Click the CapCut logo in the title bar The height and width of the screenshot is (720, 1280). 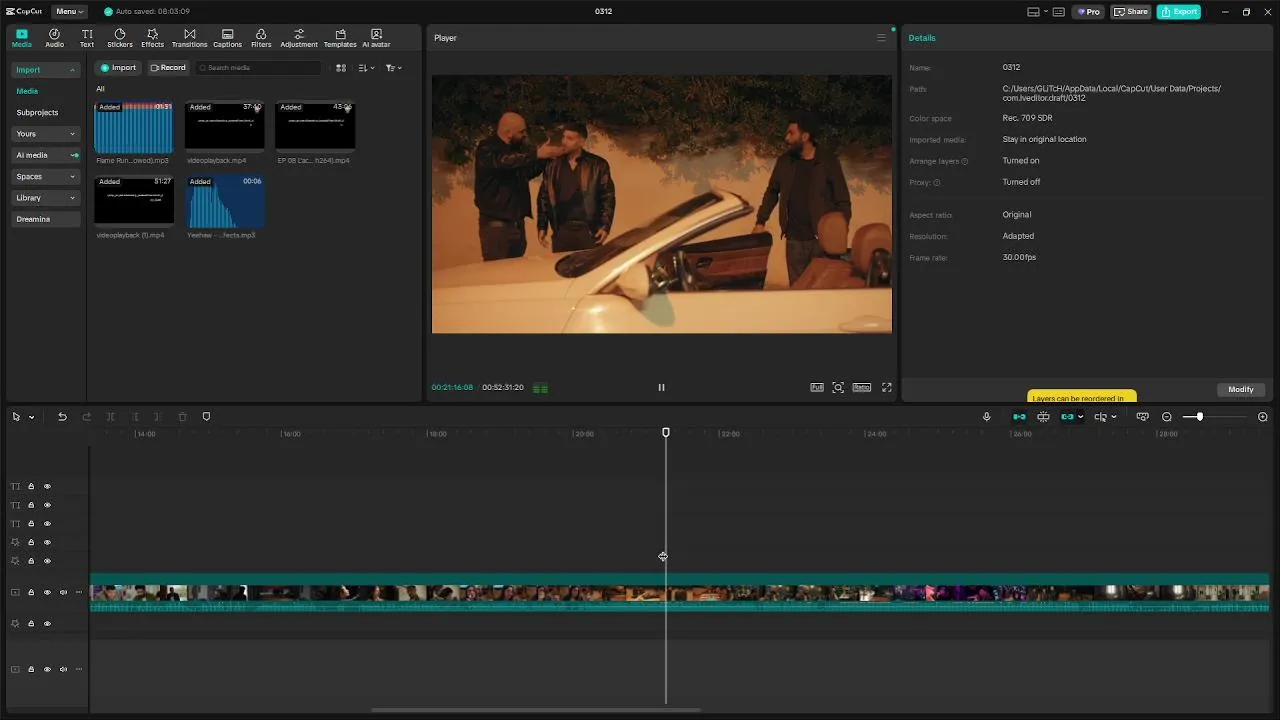coord(24,12)
